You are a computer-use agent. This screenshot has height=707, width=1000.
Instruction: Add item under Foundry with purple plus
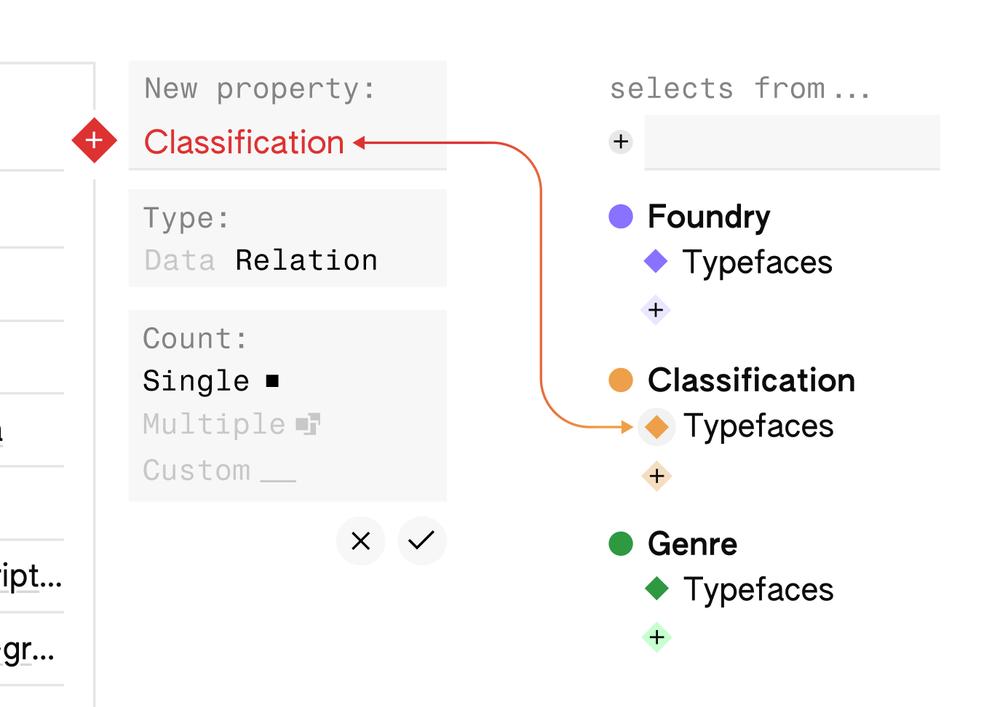tap(656, 310)
